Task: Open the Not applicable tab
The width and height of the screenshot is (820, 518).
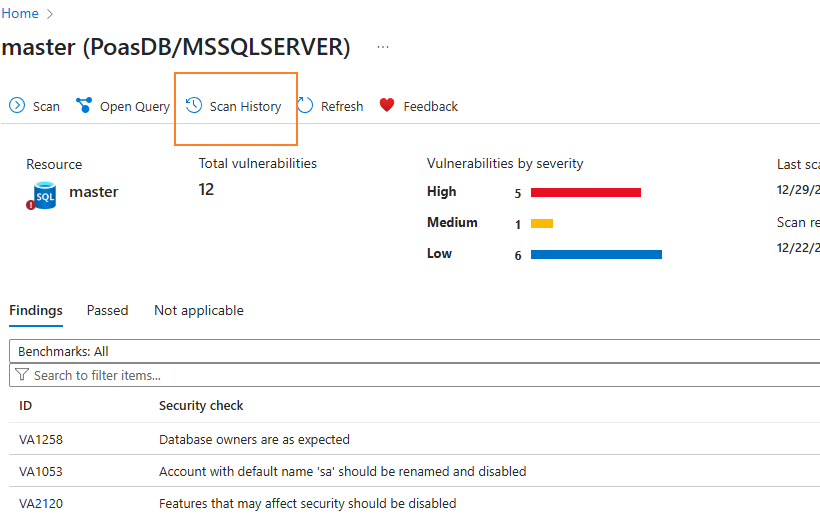Action: [199, 310]
